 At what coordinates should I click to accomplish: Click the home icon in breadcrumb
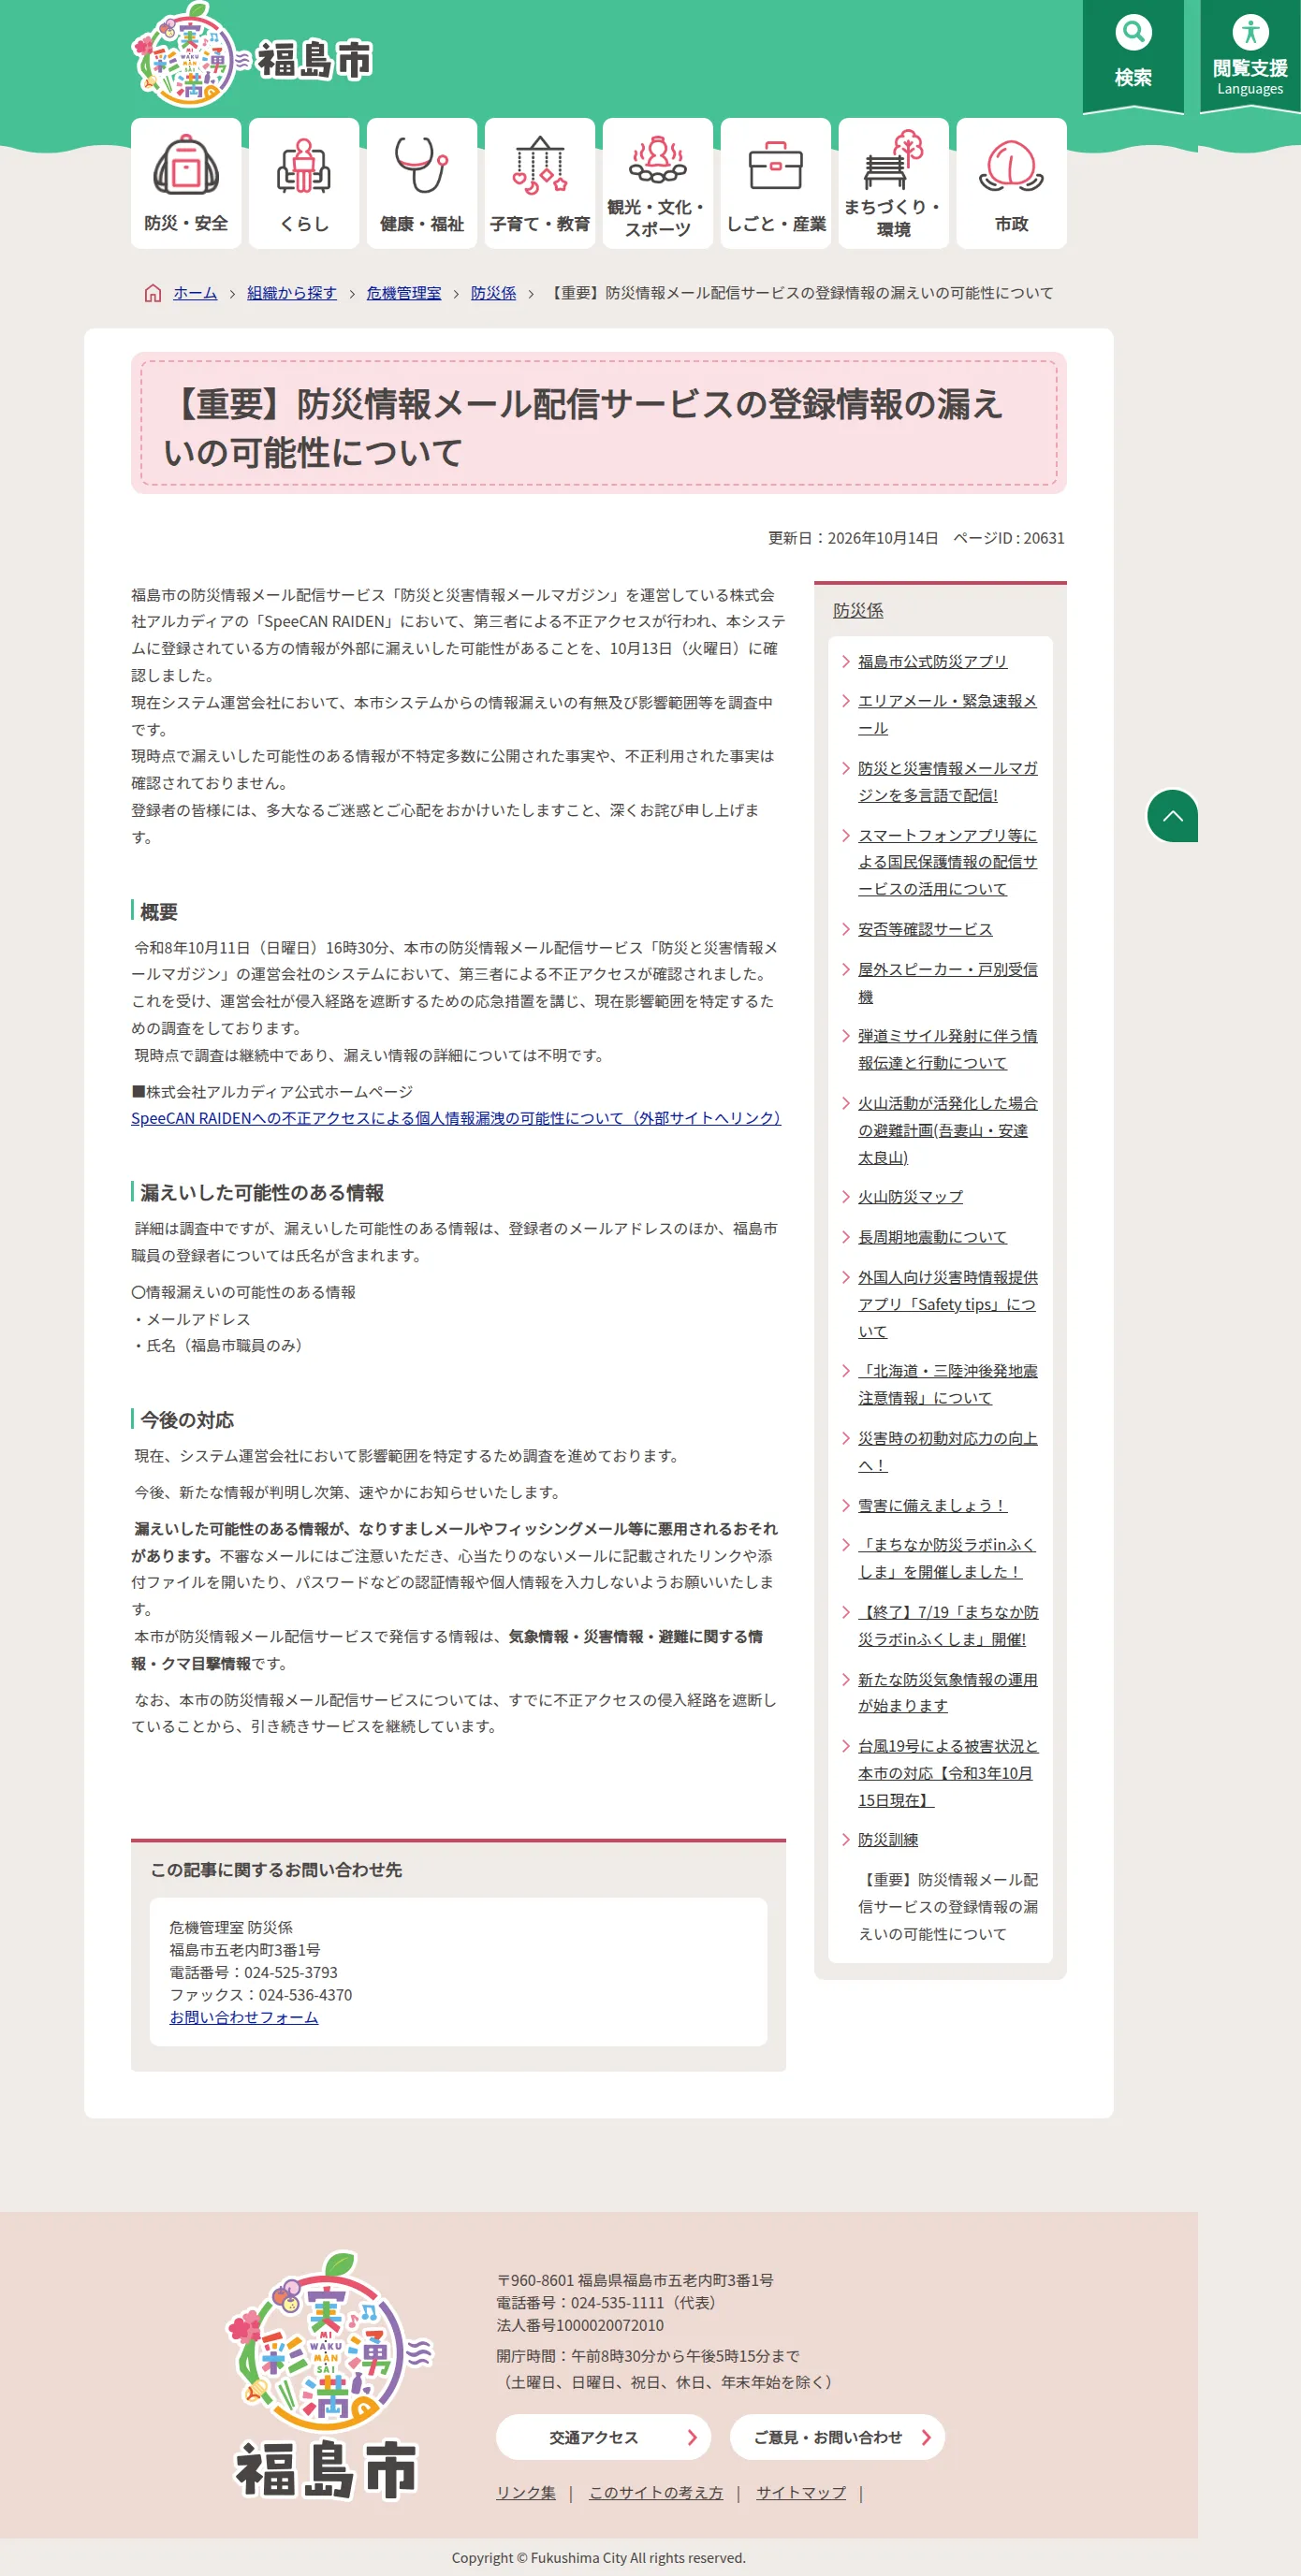click(153, 293)
